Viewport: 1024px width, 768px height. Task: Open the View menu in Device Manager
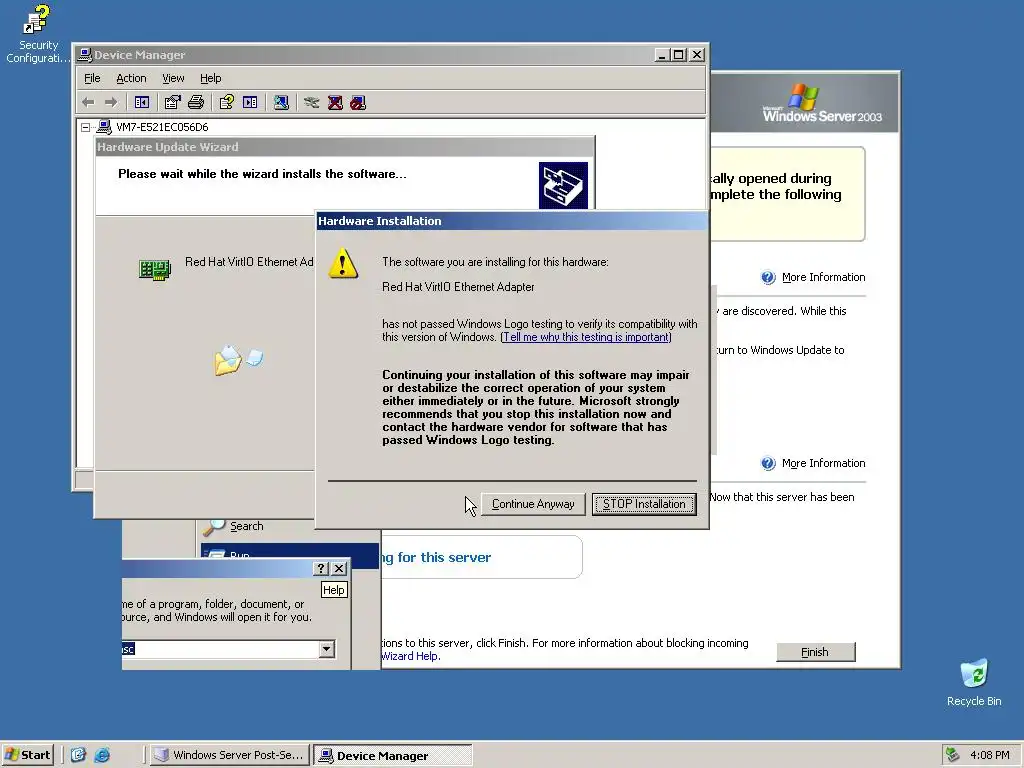point(173,78)
